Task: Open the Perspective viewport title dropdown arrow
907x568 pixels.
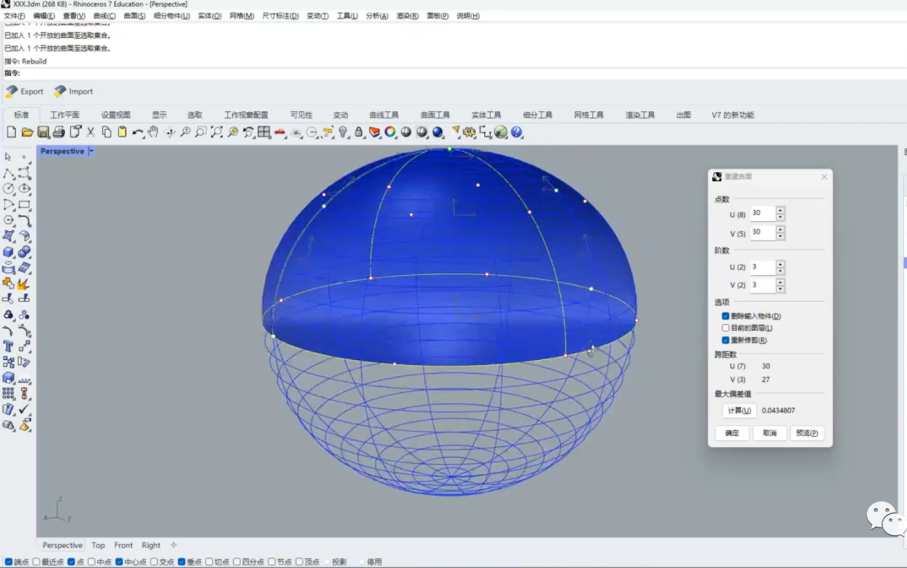Action: point(91,151)
